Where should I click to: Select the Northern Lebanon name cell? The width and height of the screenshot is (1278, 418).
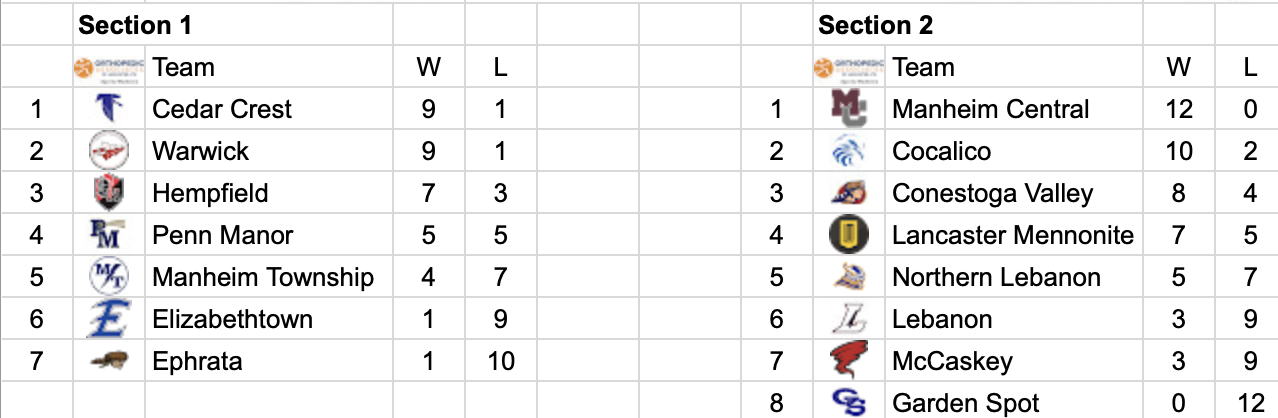click(1014, 277)
